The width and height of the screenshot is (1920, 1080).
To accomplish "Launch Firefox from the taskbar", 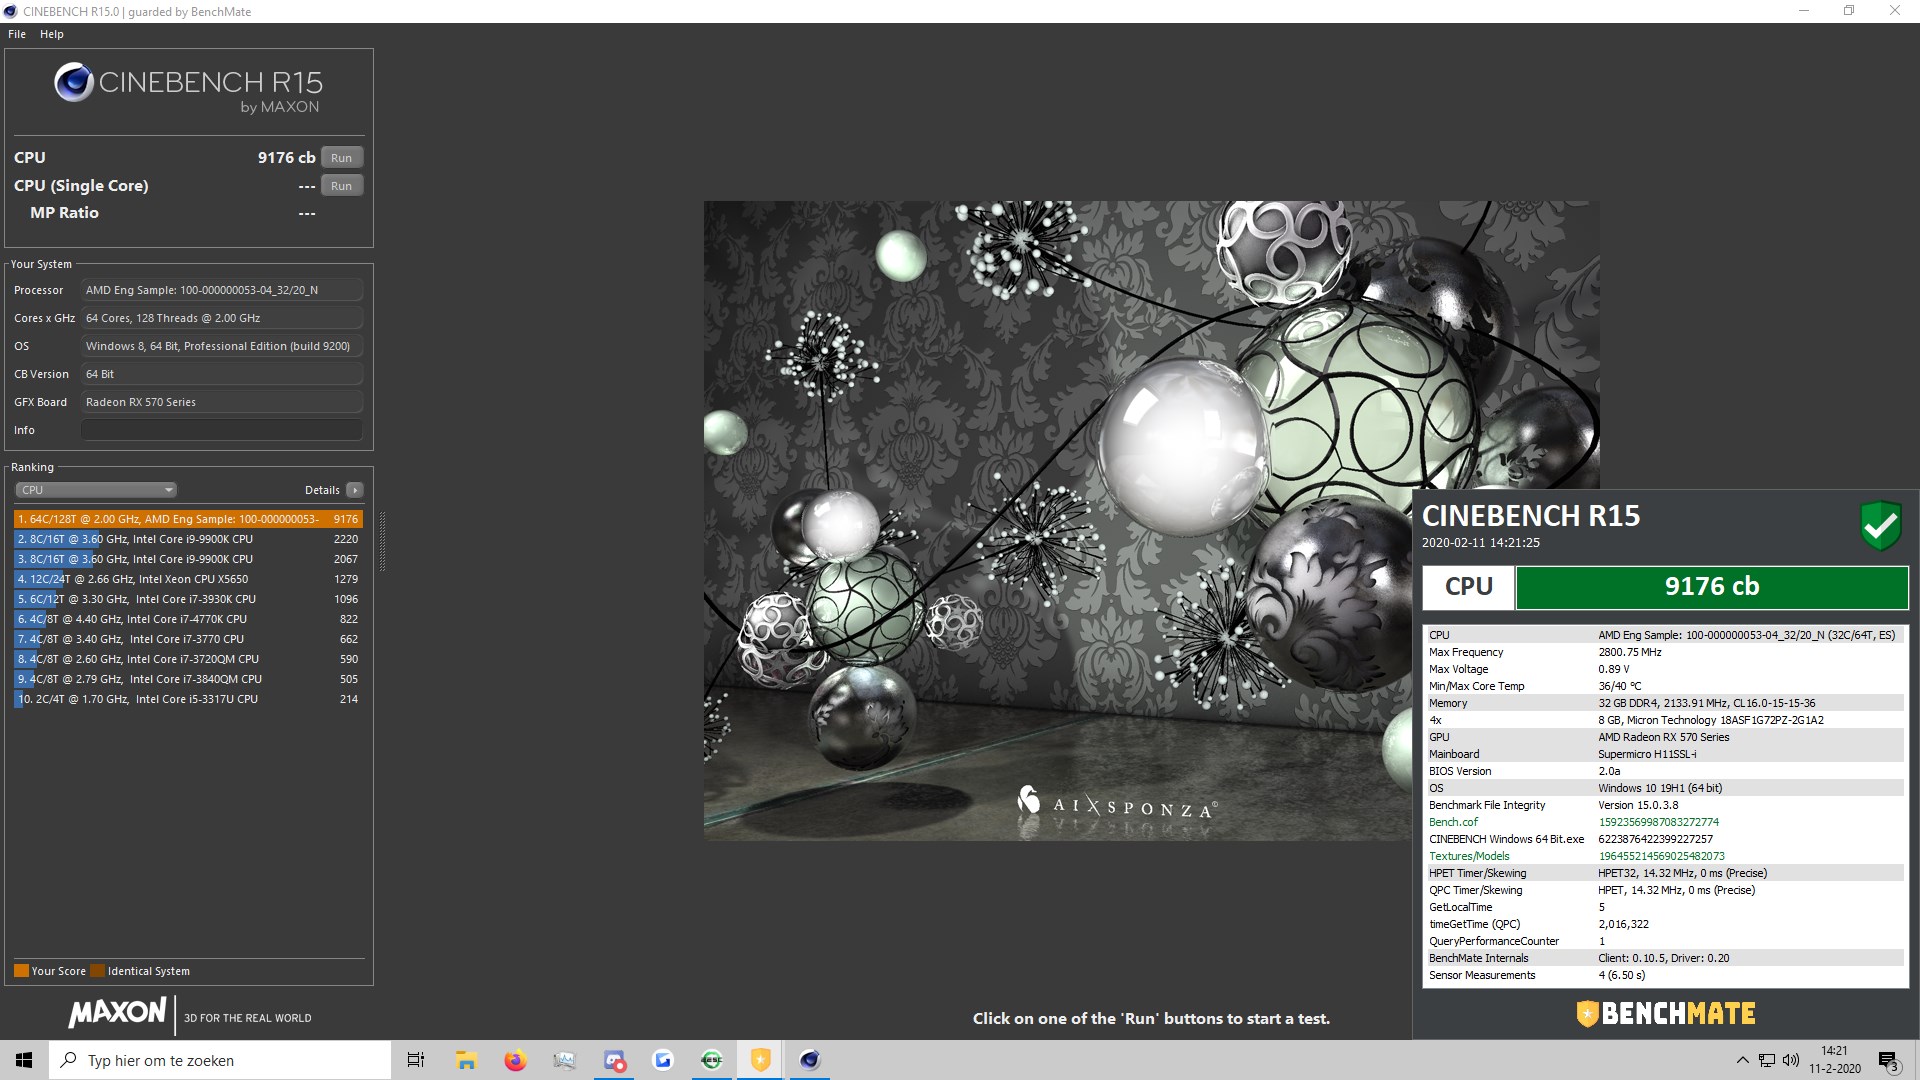I will [x=515, y=1060].
